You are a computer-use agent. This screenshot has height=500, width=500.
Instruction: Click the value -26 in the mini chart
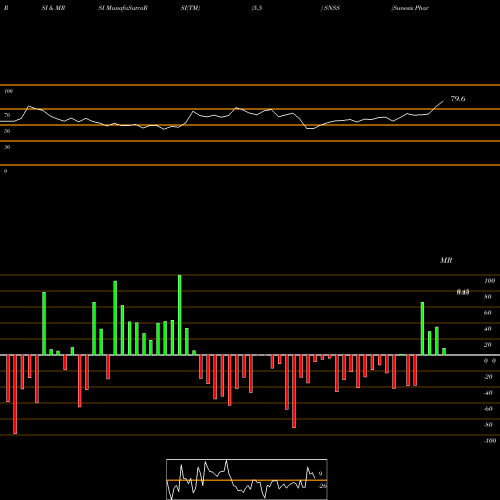click(322, 486)
